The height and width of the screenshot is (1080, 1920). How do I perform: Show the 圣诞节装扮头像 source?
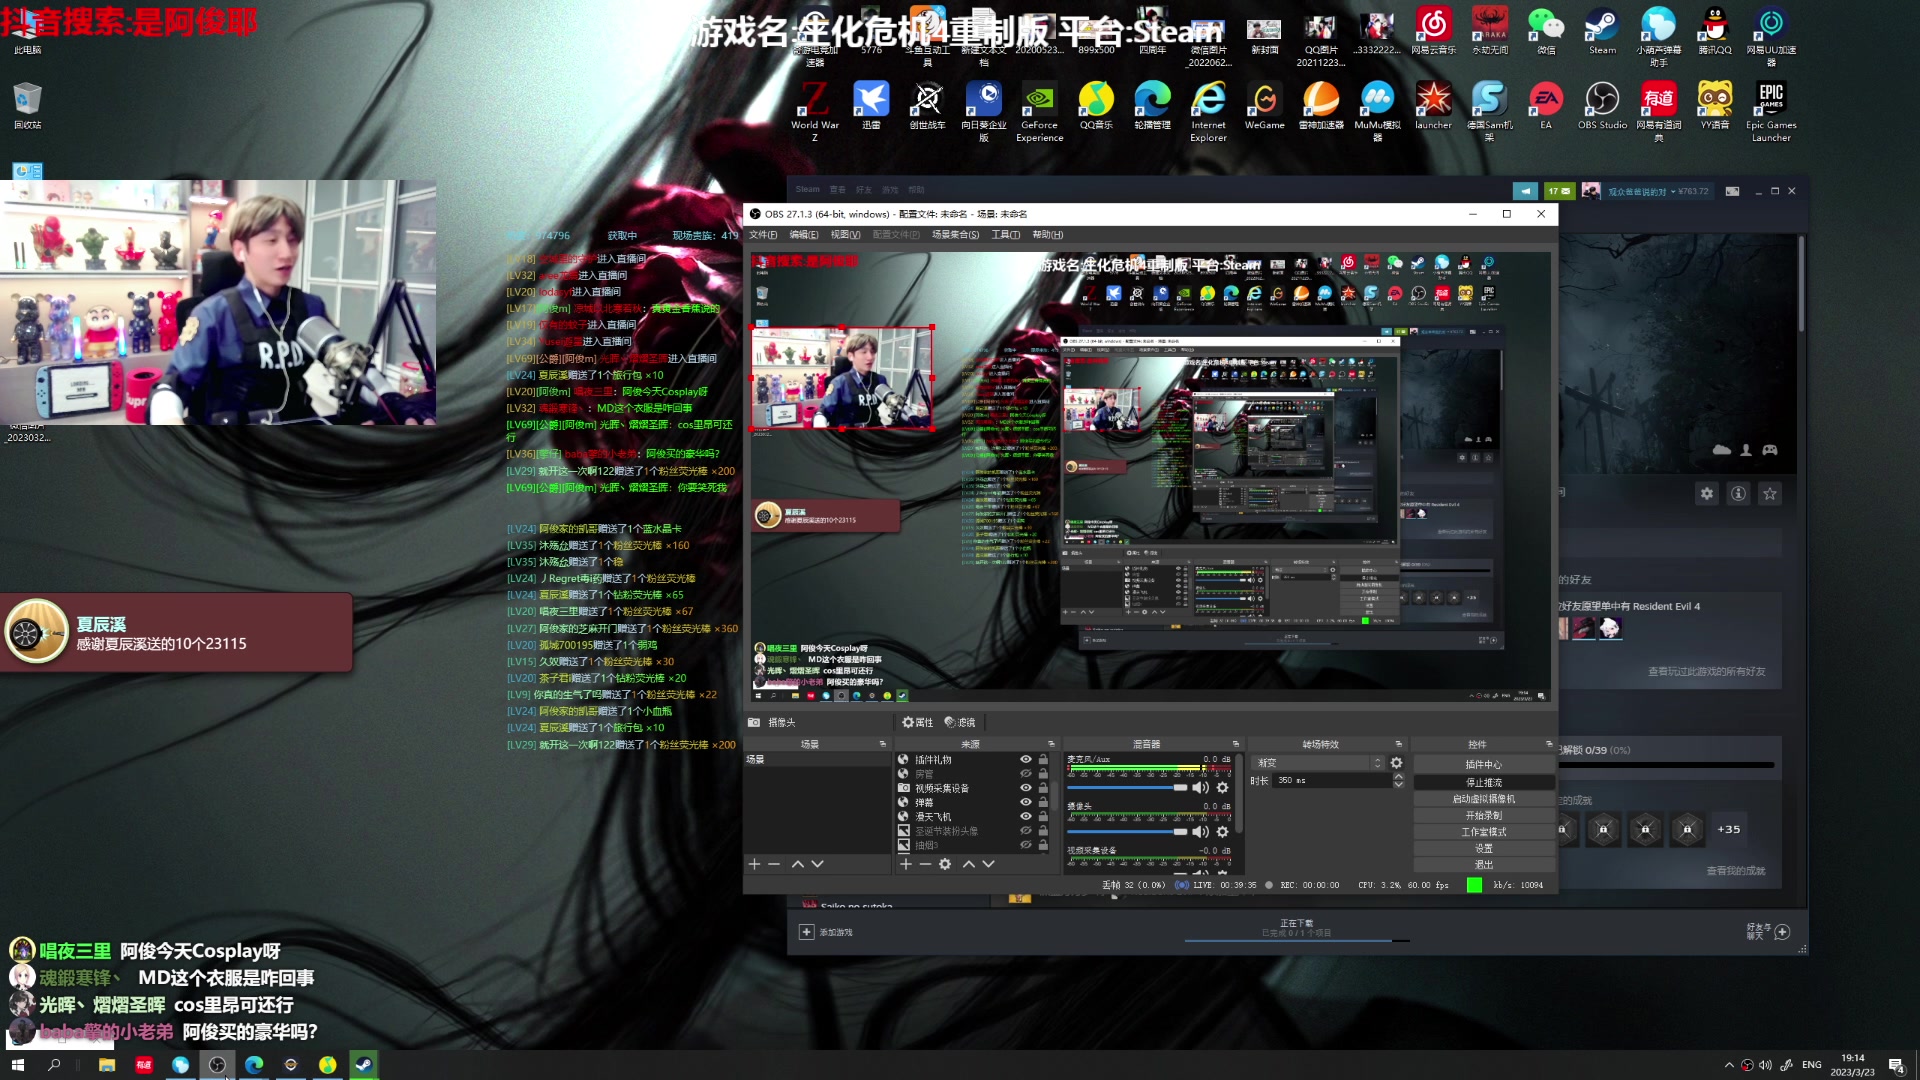(1025, 831)
